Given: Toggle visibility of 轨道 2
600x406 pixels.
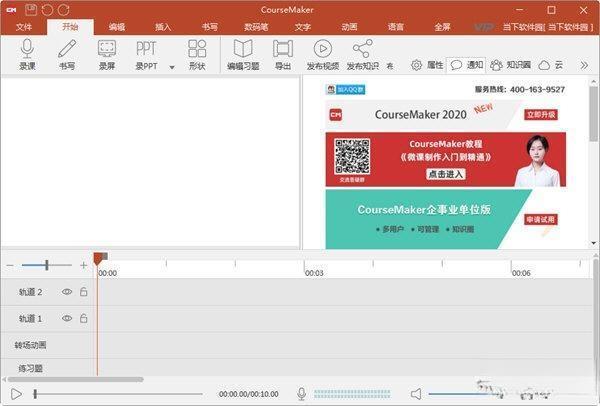Looking at the screenshot, I should coord(67,292).
